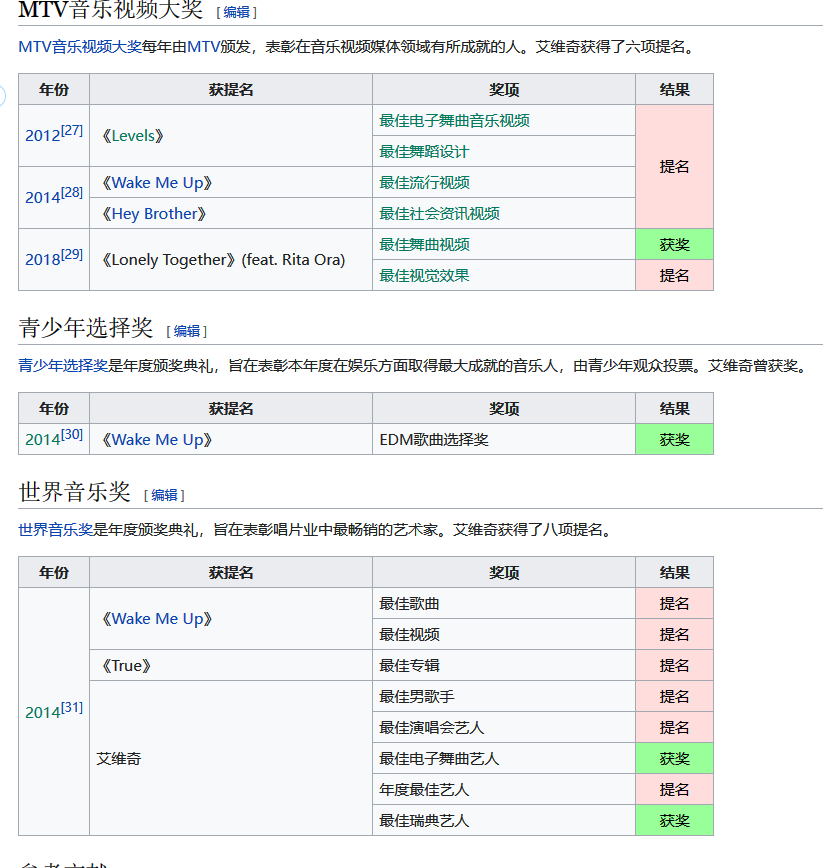823x868 pixels.
Task: Open the 2018 year link
Action: click(43, 260)
